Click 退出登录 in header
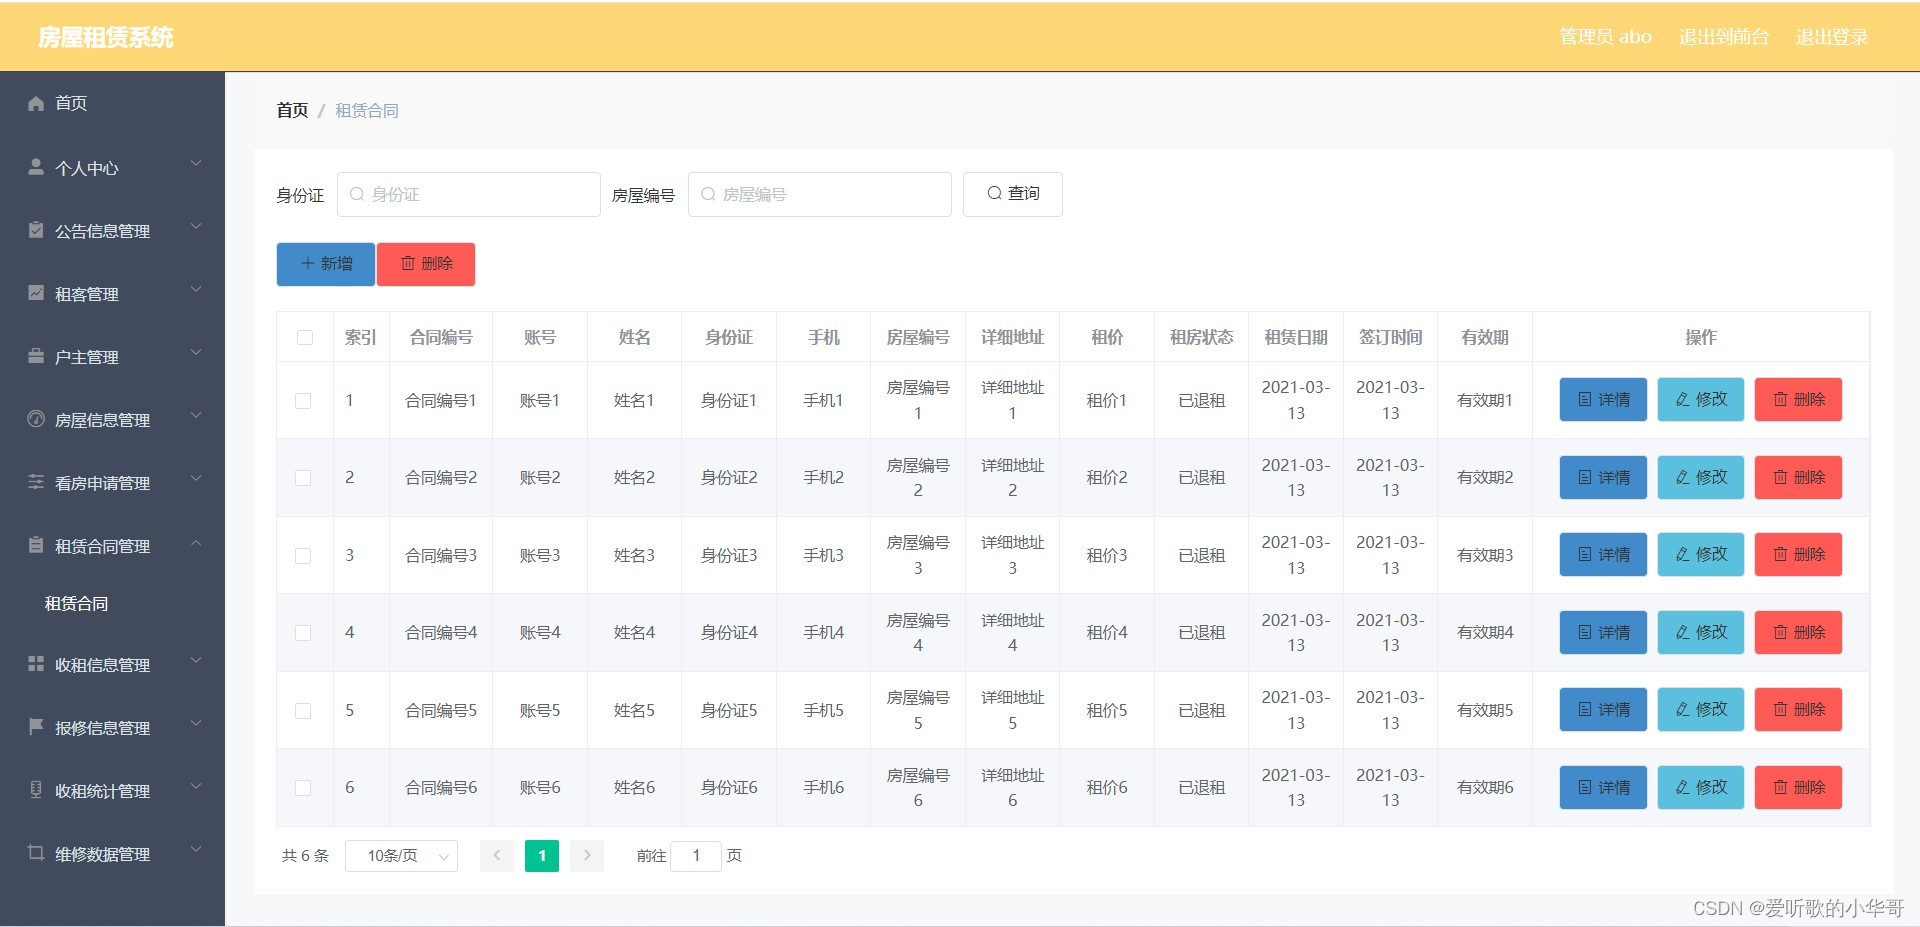 (1832, 37)
